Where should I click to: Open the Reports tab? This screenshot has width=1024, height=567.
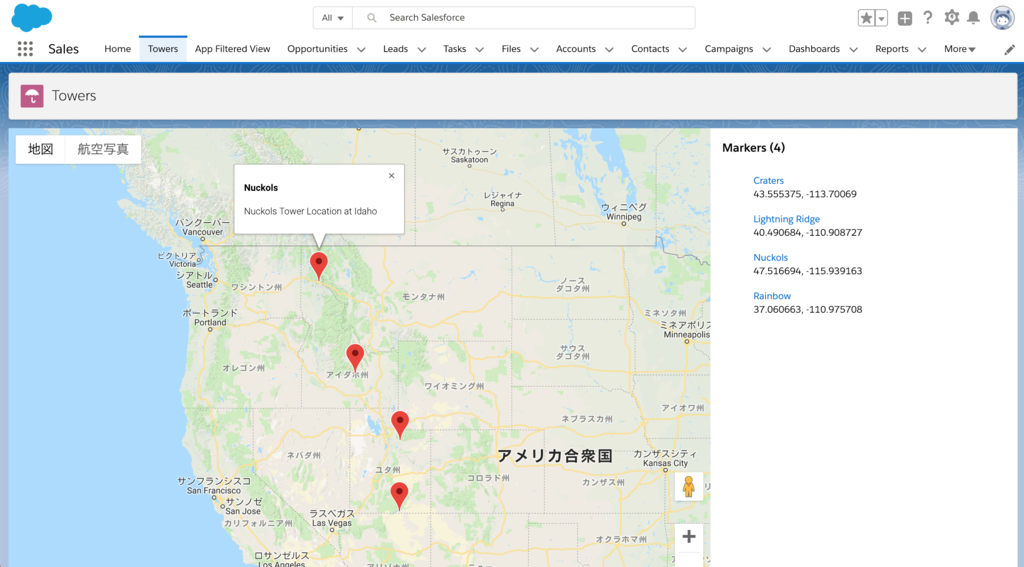click(891, 49)
